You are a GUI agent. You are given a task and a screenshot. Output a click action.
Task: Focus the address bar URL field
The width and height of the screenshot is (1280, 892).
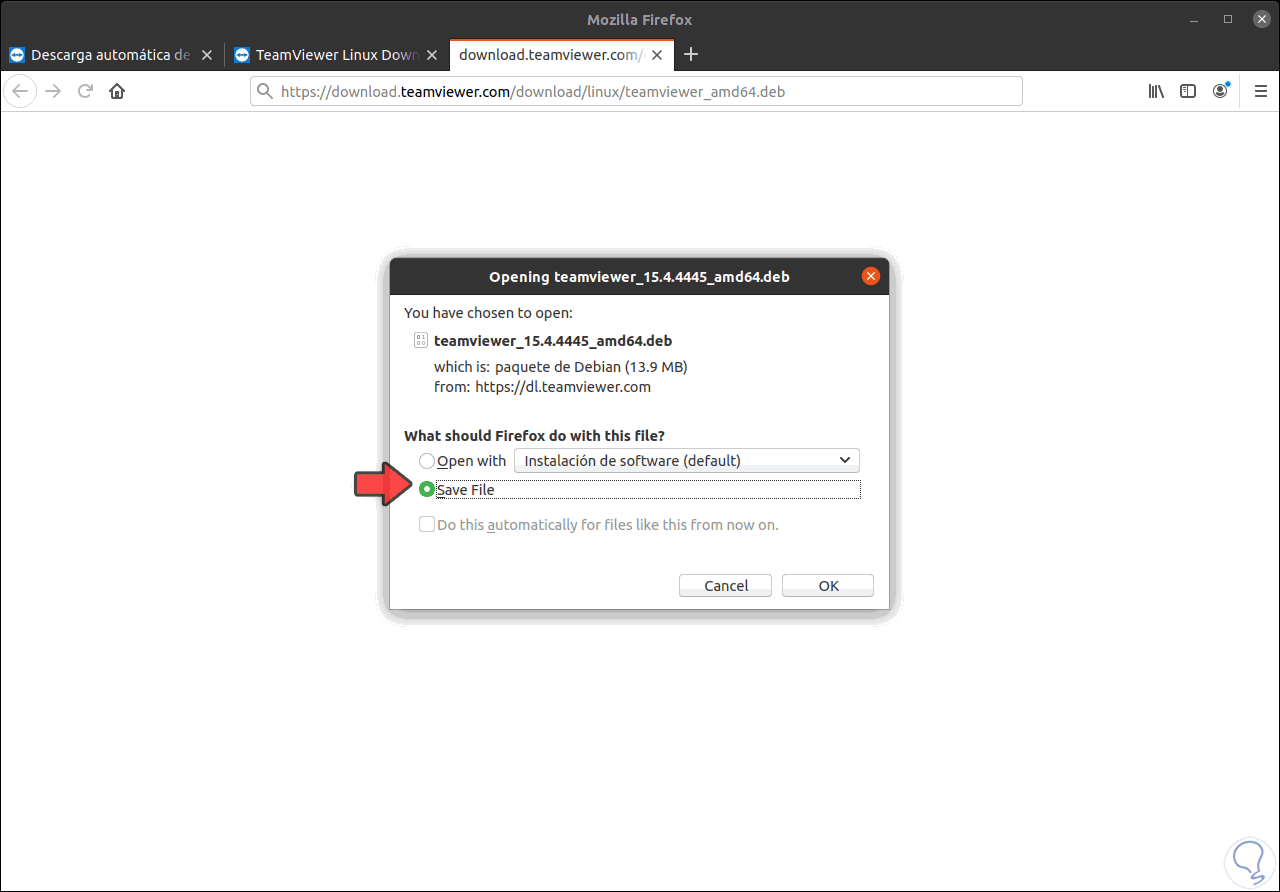pyautogui.click(x=636, y=91)
